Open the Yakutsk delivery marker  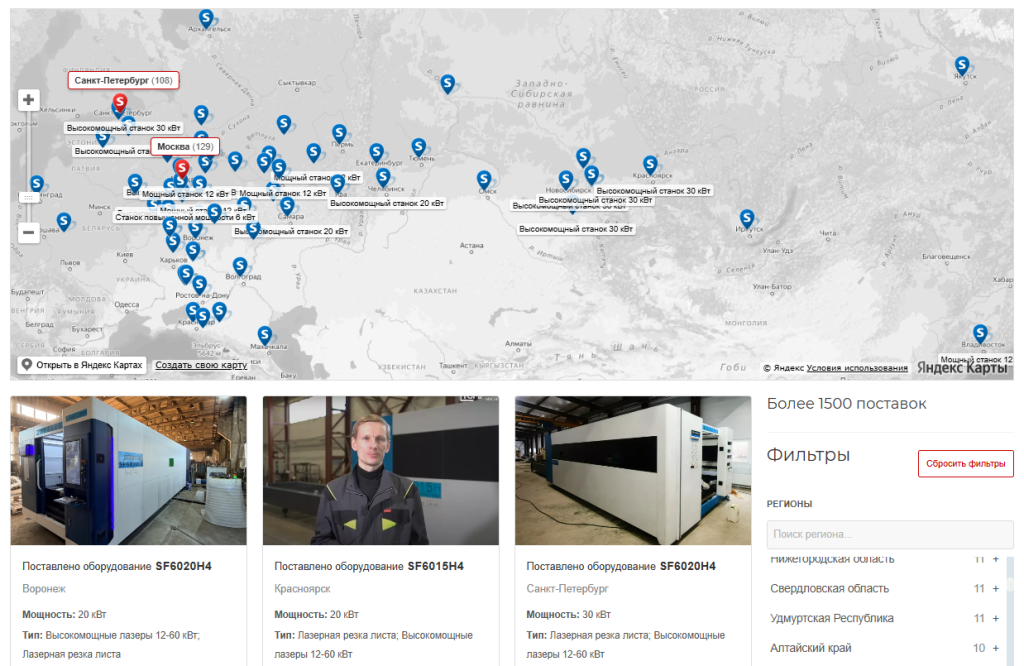pyautogui.click(x=962, y=66)
